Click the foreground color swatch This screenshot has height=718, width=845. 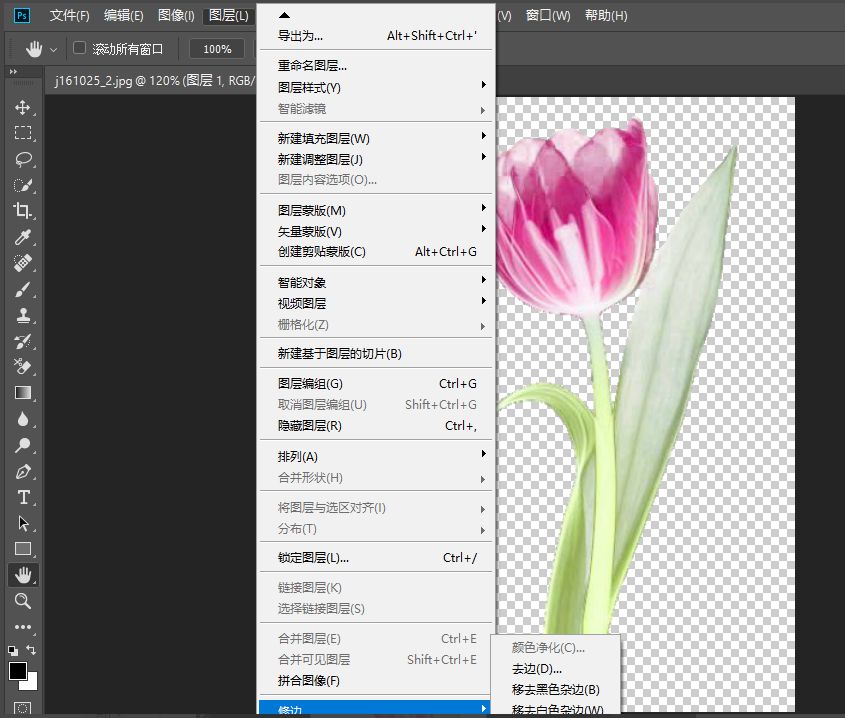tap(18, 672)
